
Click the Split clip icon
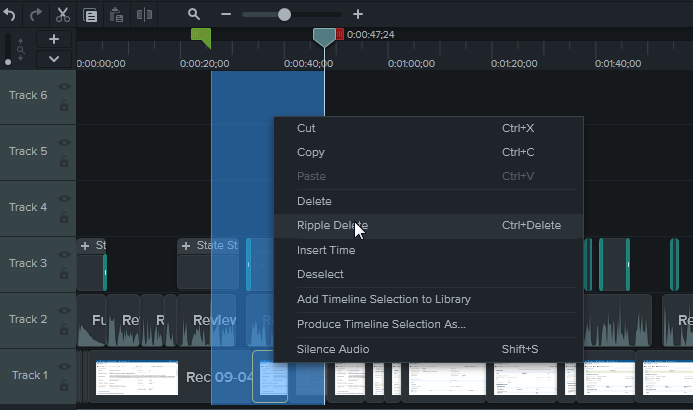144,15
